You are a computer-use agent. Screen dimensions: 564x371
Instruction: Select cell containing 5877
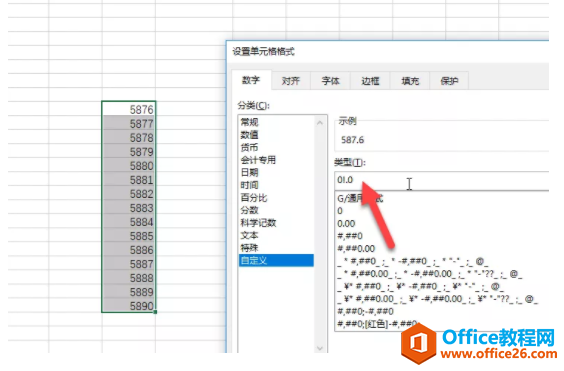129,123
